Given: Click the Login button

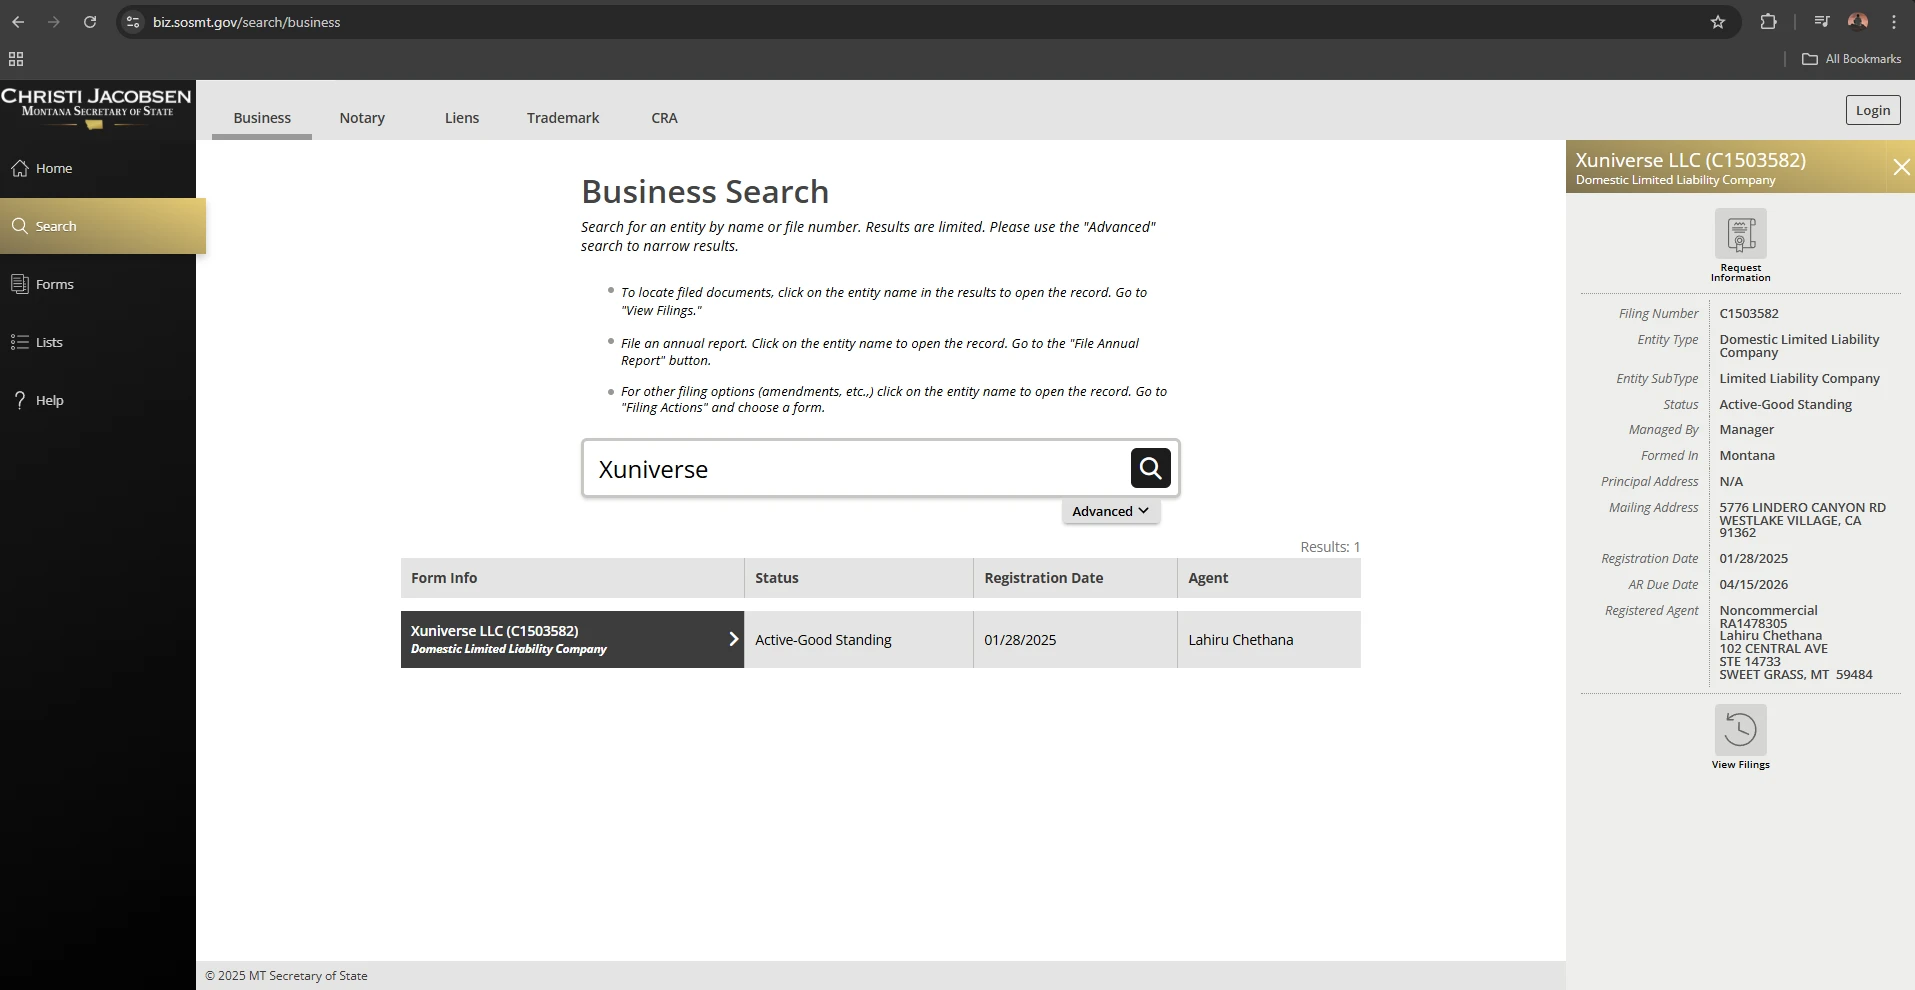Looking at the screenshot, I should coord(1873,110).
